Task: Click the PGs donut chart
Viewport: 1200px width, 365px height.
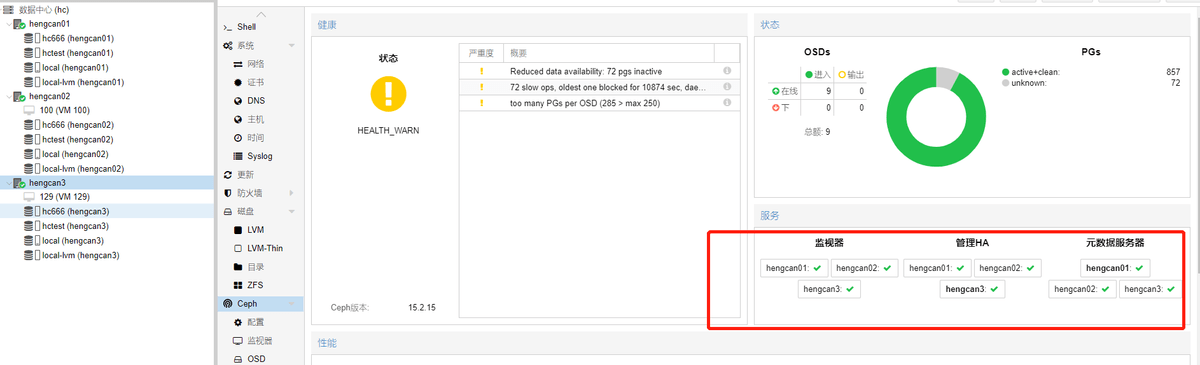Action: [x=935, y=117]
